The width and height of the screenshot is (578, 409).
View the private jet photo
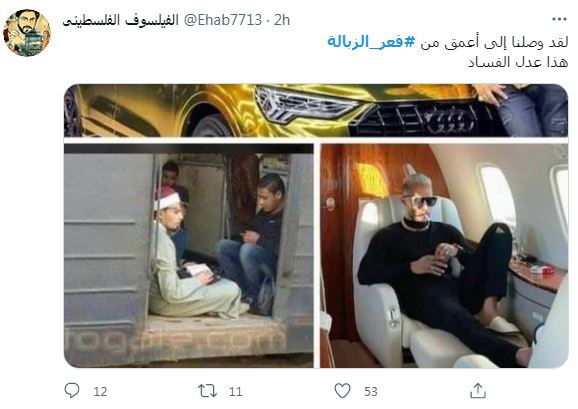(444, 255)
